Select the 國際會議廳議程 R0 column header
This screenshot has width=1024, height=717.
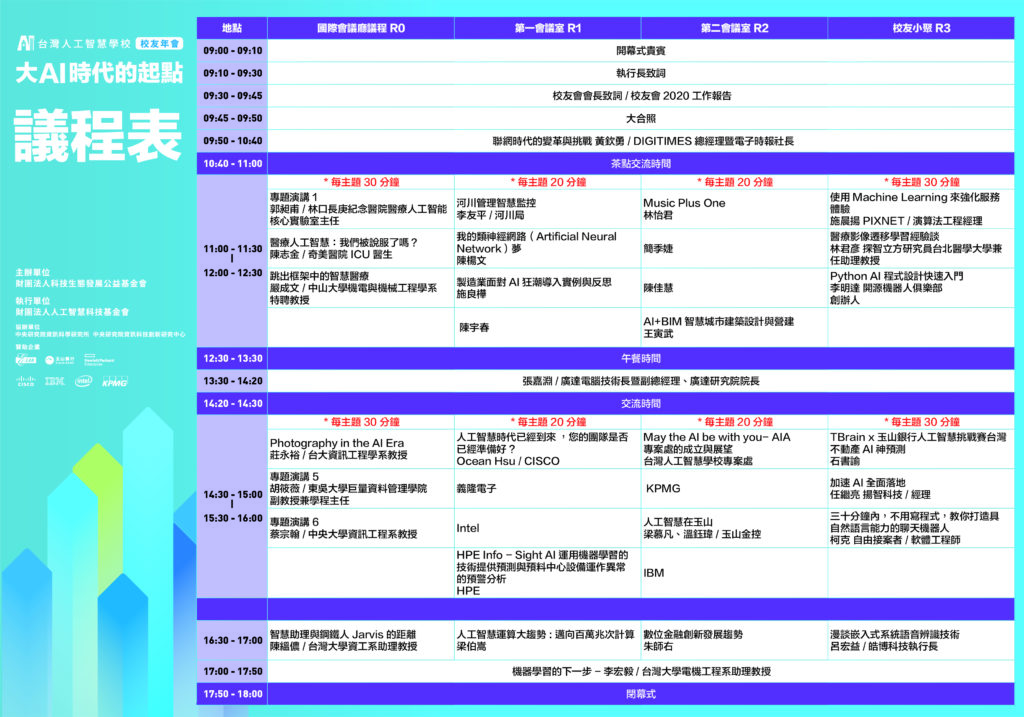click(x=360, y=29)
